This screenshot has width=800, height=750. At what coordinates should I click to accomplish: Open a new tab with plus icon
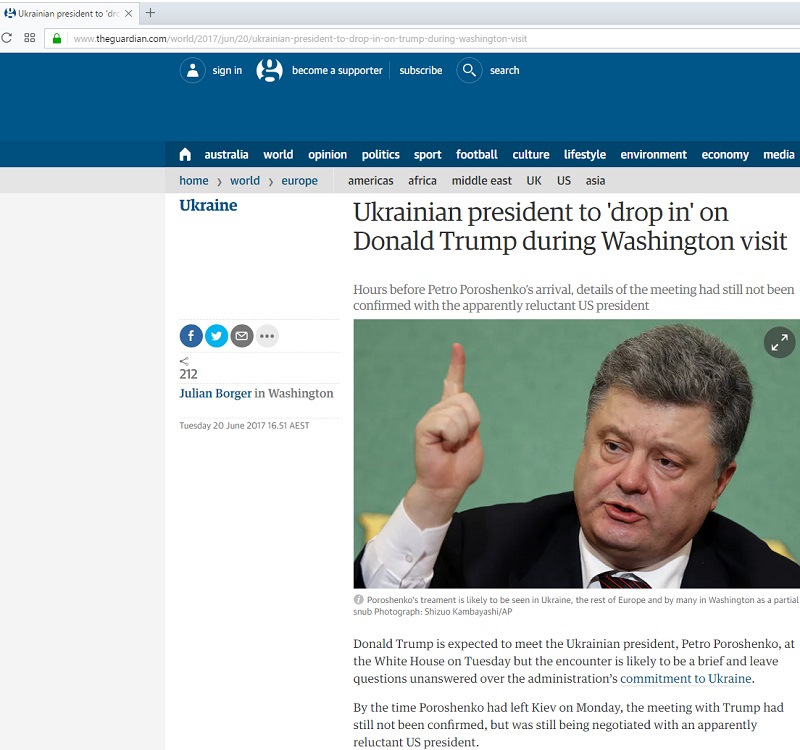150,13
